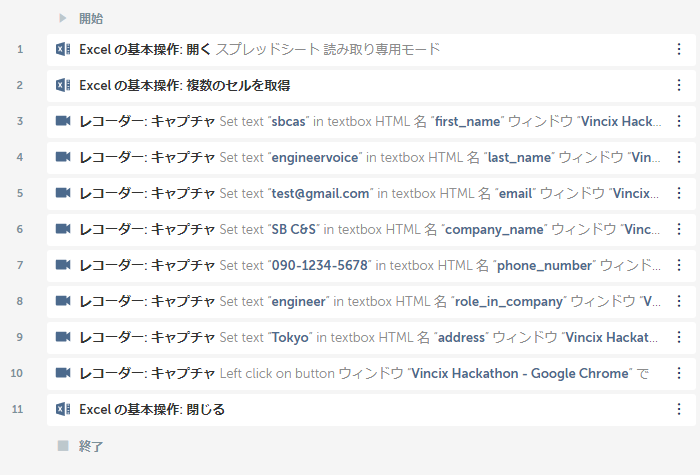The width and height of the screenshot is (700, 475).
Task: Select step 1 Excel 開く action text
Action: pyautogui.click(x=259, y=49)
